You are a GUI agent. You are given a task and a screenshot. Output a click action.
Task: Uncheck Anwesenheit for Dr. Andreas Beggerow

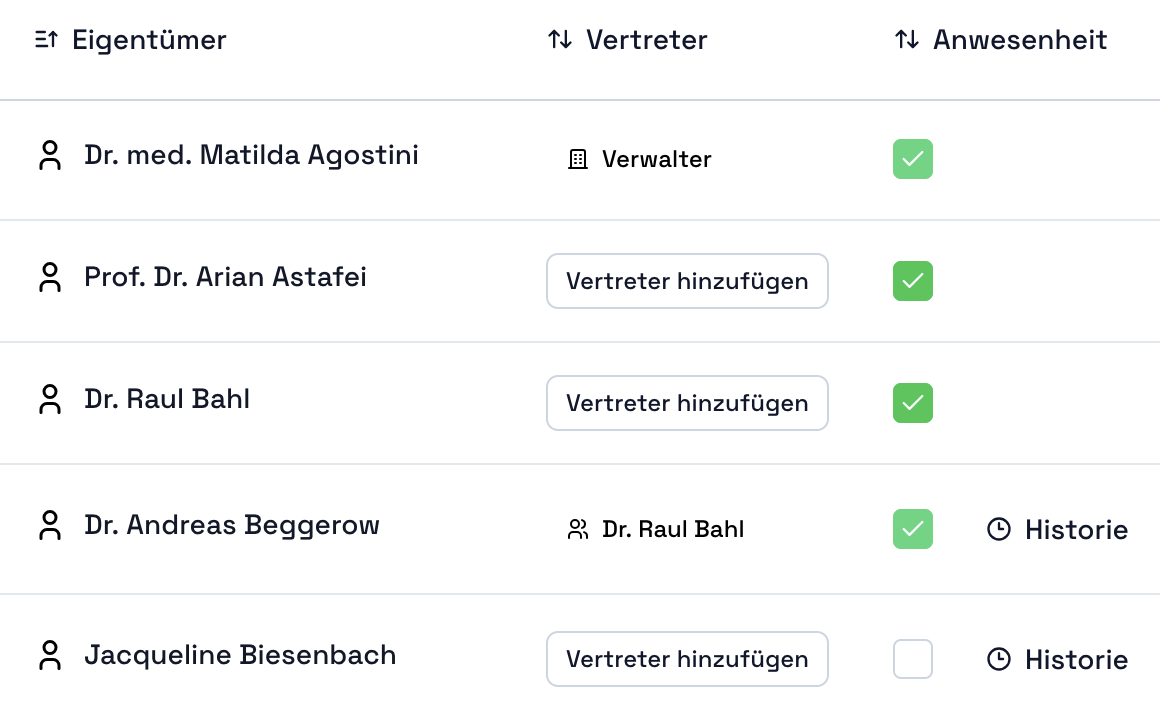point(912,529)
